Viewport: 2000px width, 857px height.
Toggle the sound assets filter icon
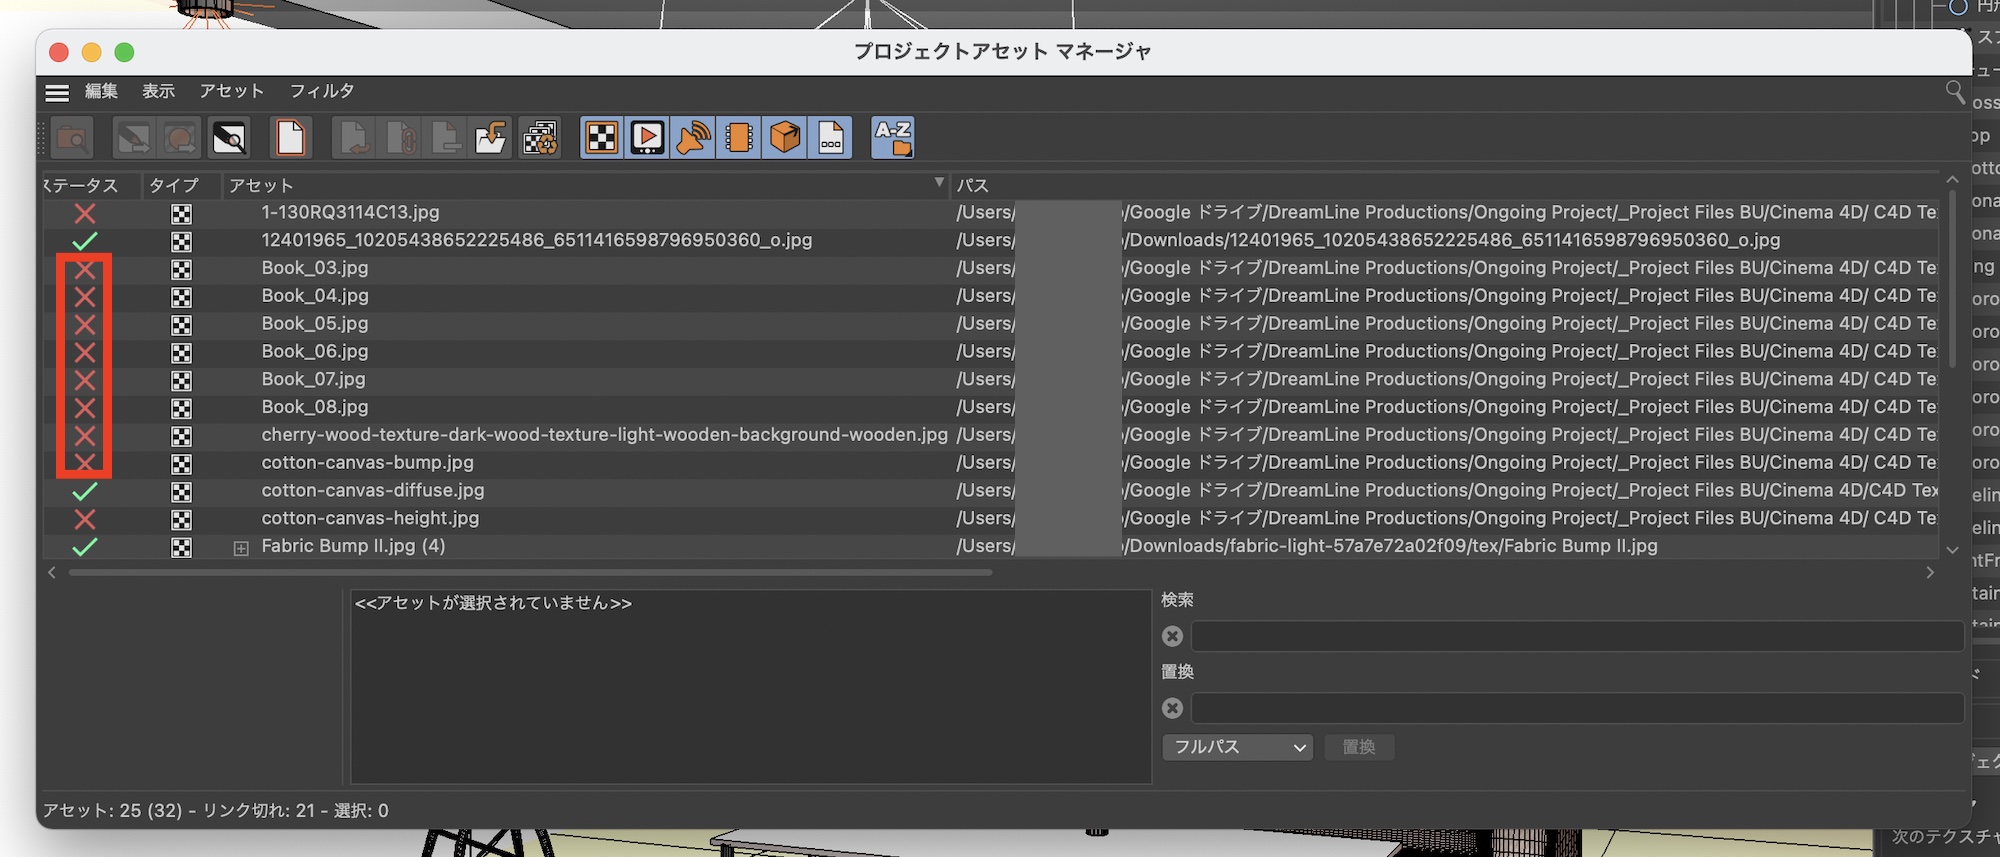(x=693, y=138)
